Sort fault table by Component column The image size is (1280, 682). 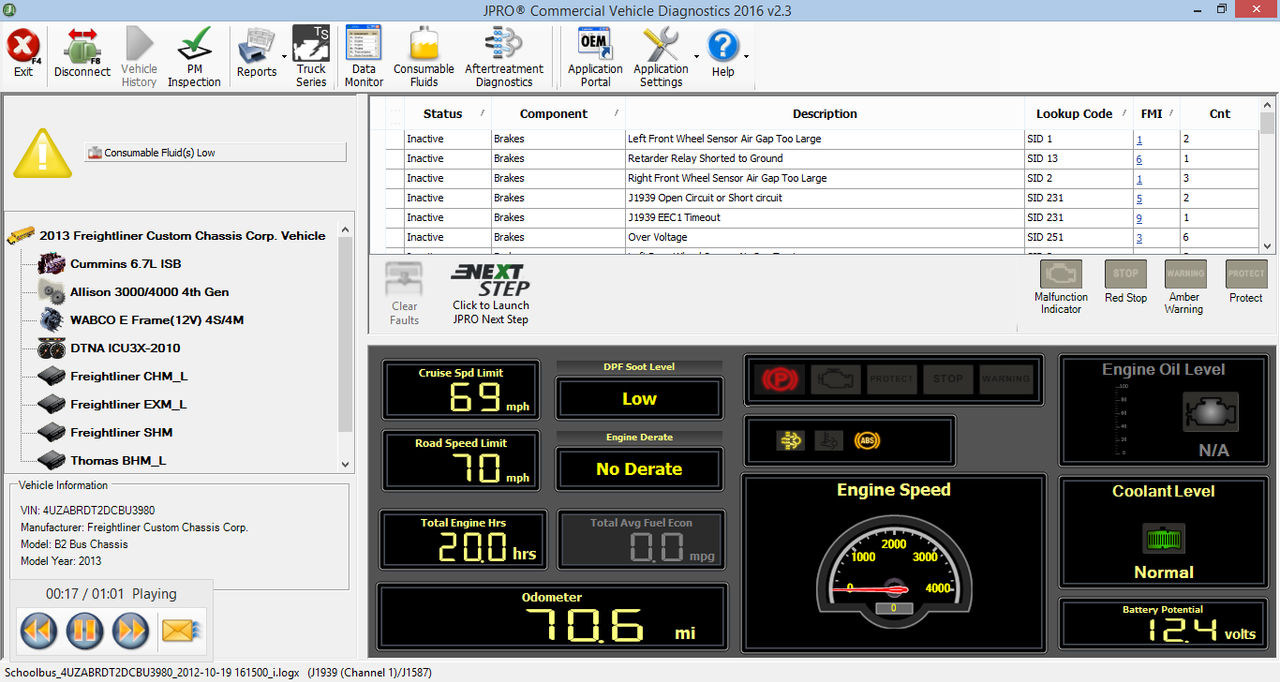[558, 113]
